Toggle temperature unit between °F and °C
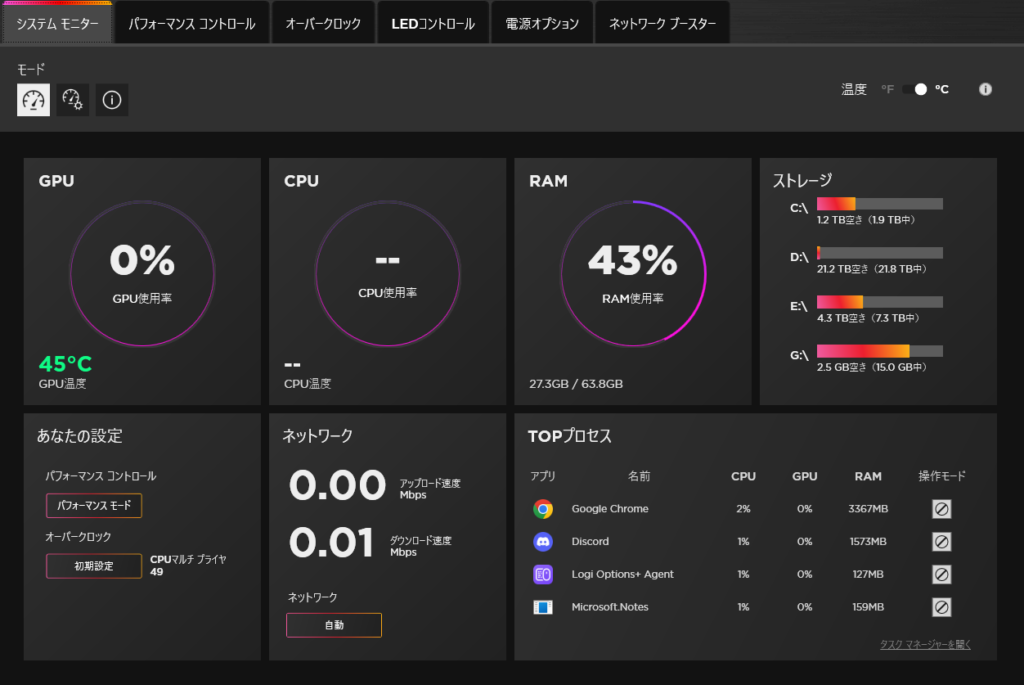This screenshot has width=1024, height=685. click(x=915, y=89)
